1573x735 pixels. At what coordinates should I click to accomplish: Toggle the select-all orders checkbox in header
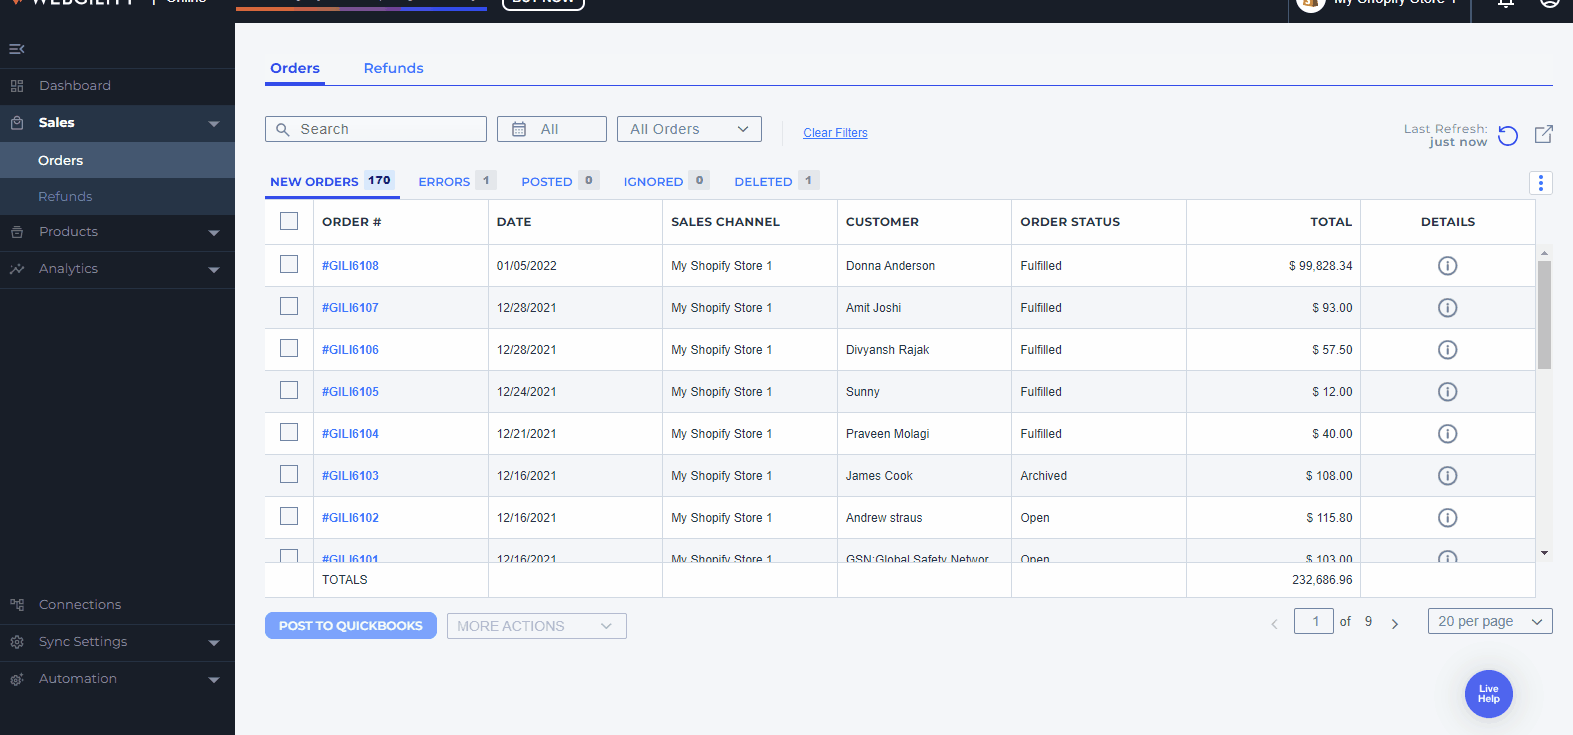[x=289, y=222]
